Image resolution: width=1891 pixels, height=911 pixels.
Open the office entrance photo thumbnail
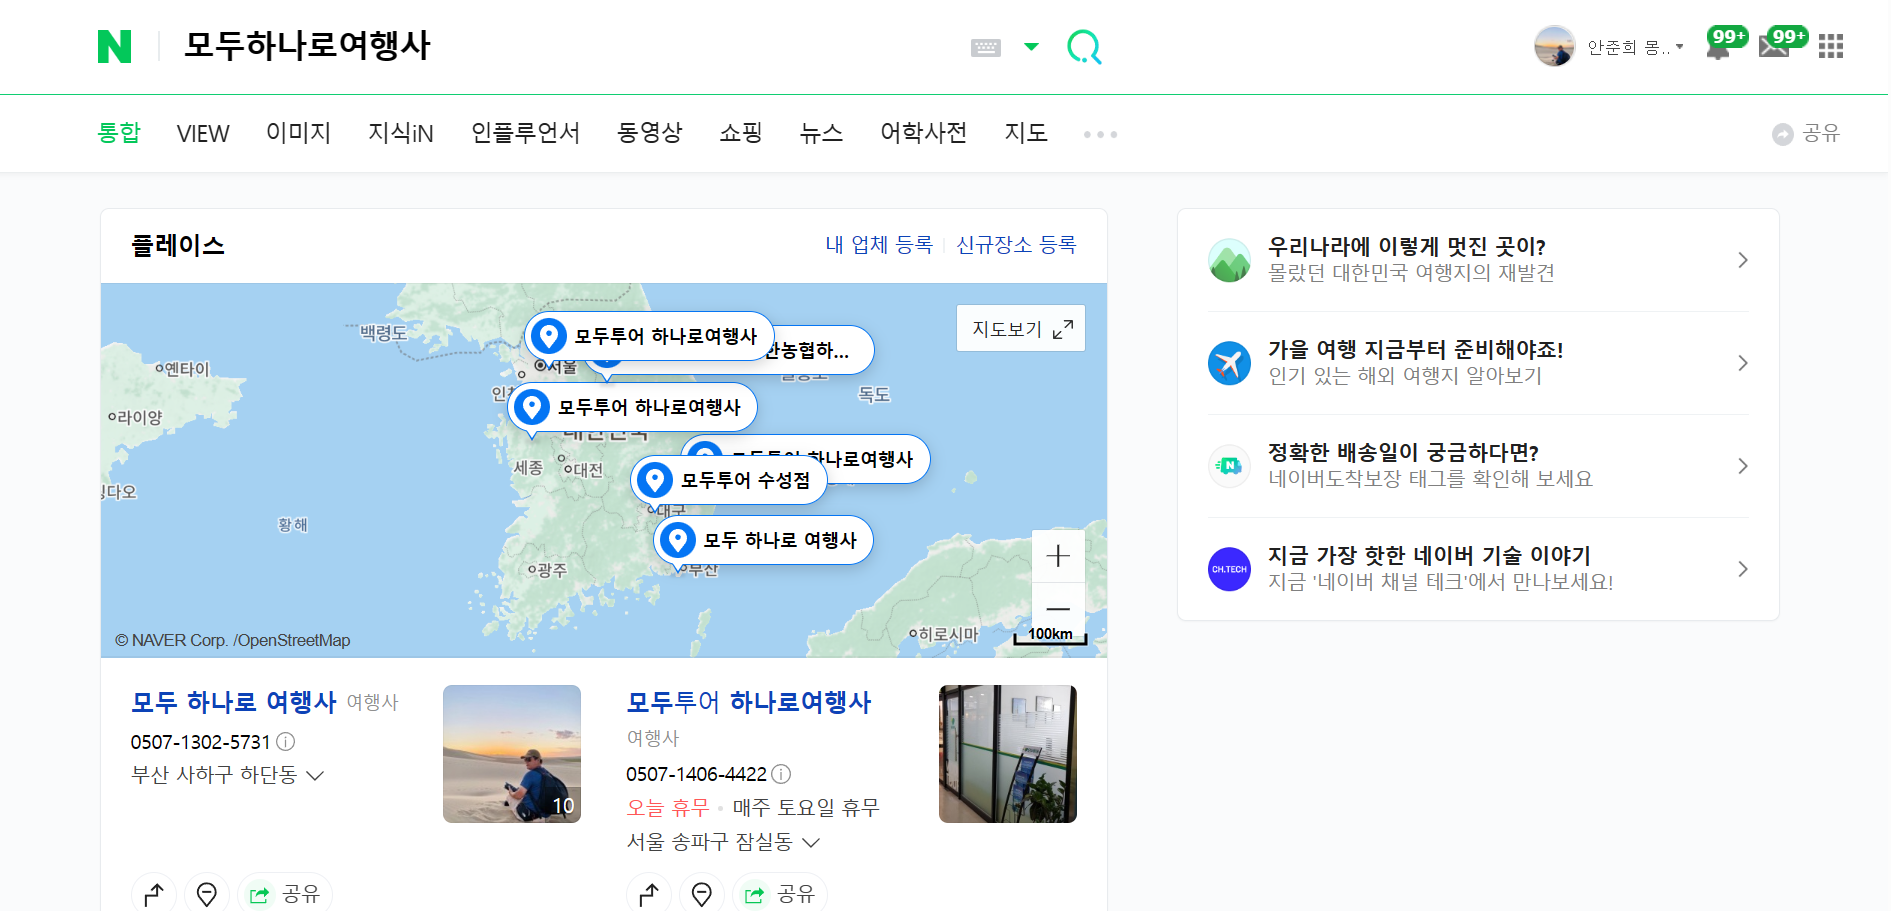1008,754
